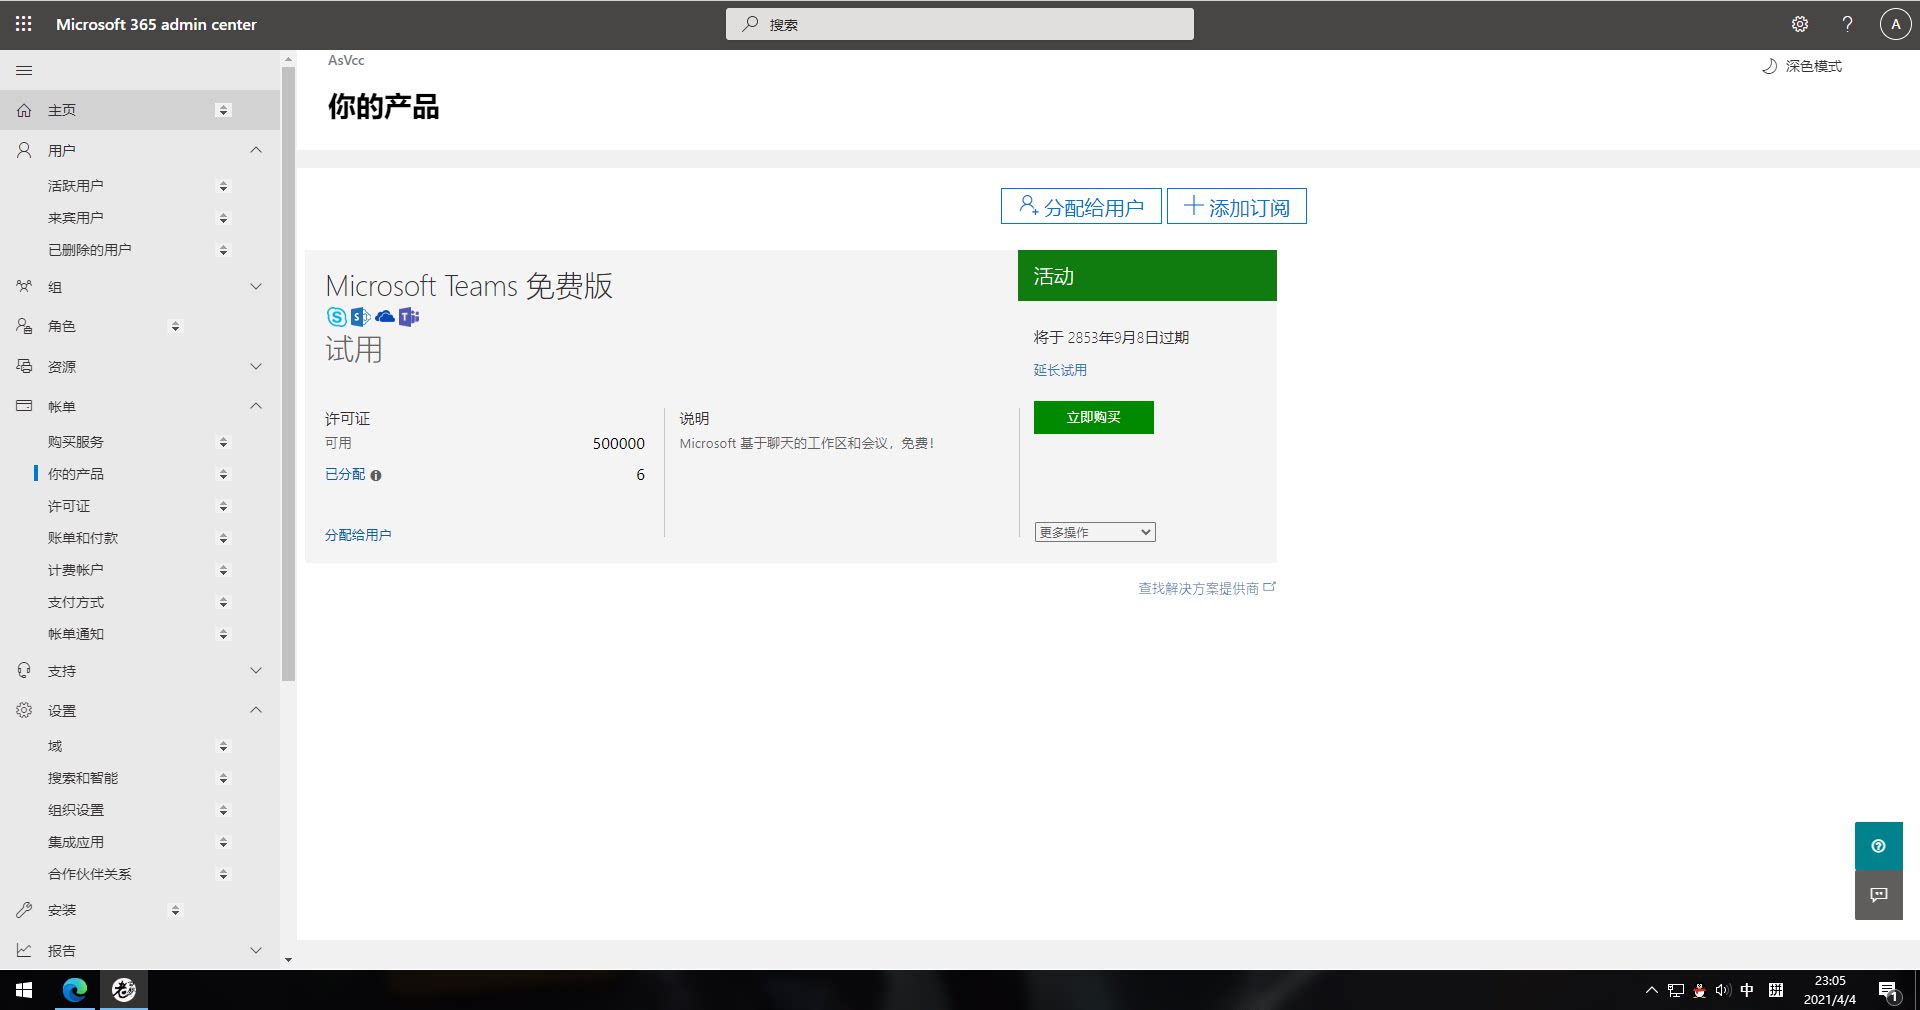
Task: Click the Teams icon in product card
Action: tap(409, 317)
